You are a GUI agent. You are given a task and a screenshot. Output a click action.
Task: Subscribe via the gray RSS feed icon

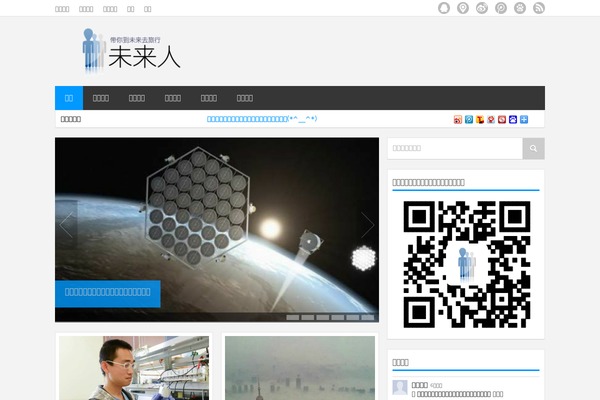pos(539,8)
